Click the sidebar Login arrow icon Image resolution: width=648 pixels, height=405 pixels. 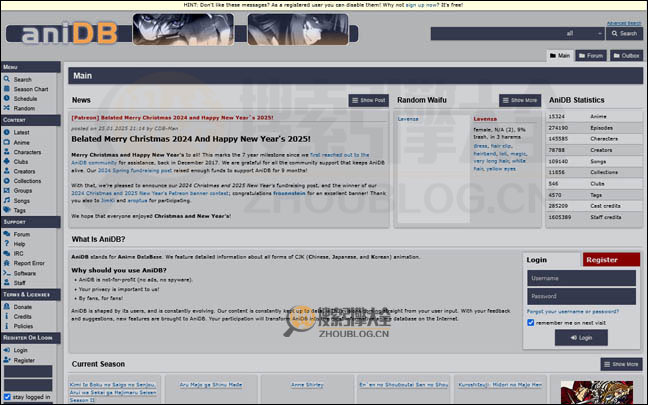(7, 350)
